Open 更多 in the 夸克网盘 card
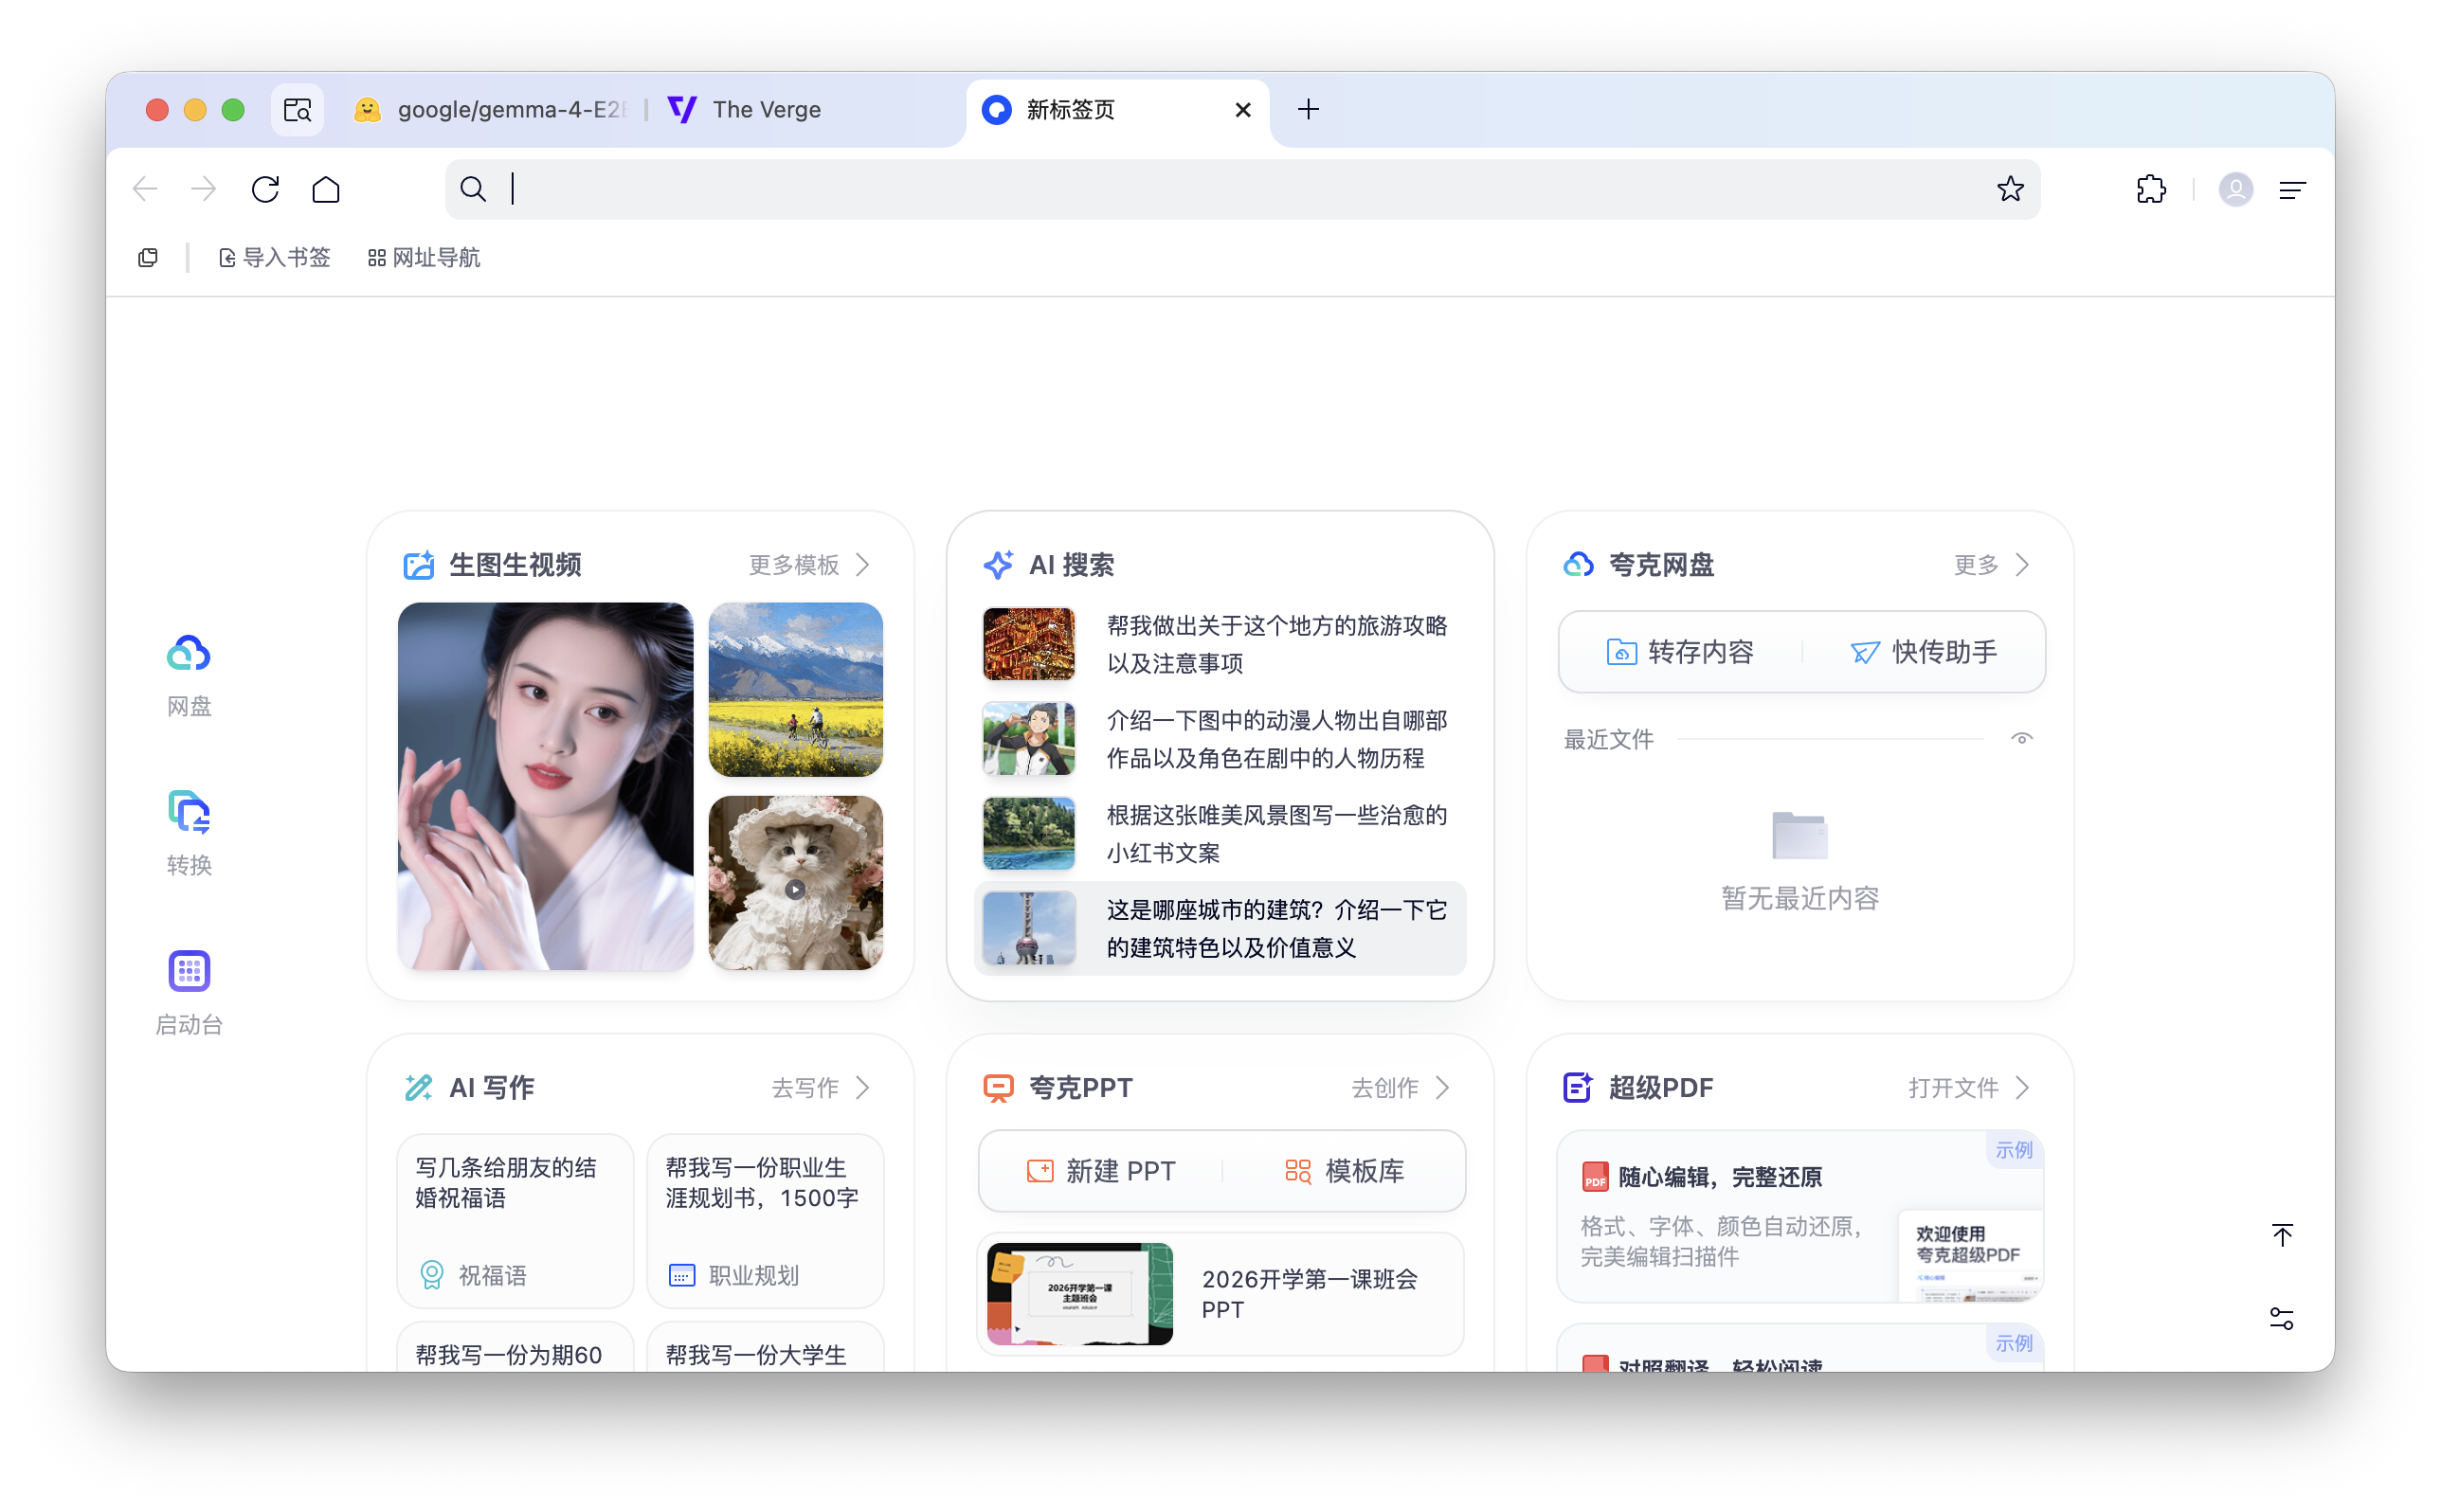2441x1512 pixels. 1990,564
